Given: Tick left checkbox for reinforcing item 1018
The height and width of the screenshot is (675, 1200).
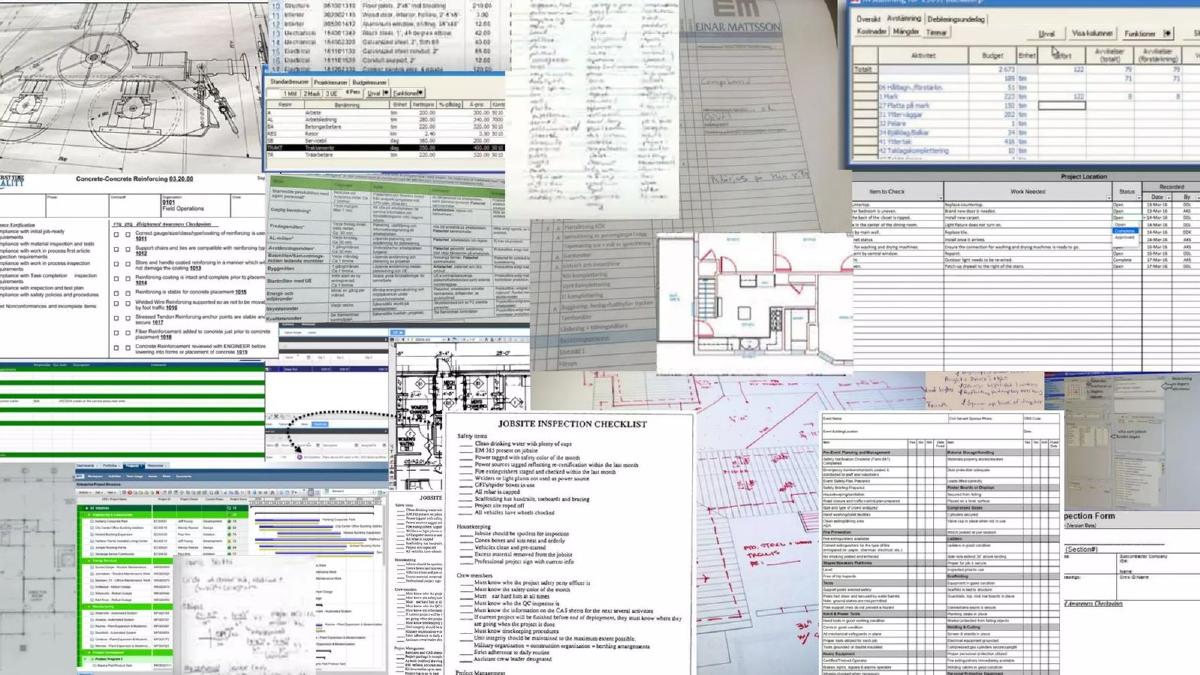Looking at the screenshot, I should pos(116,333).
